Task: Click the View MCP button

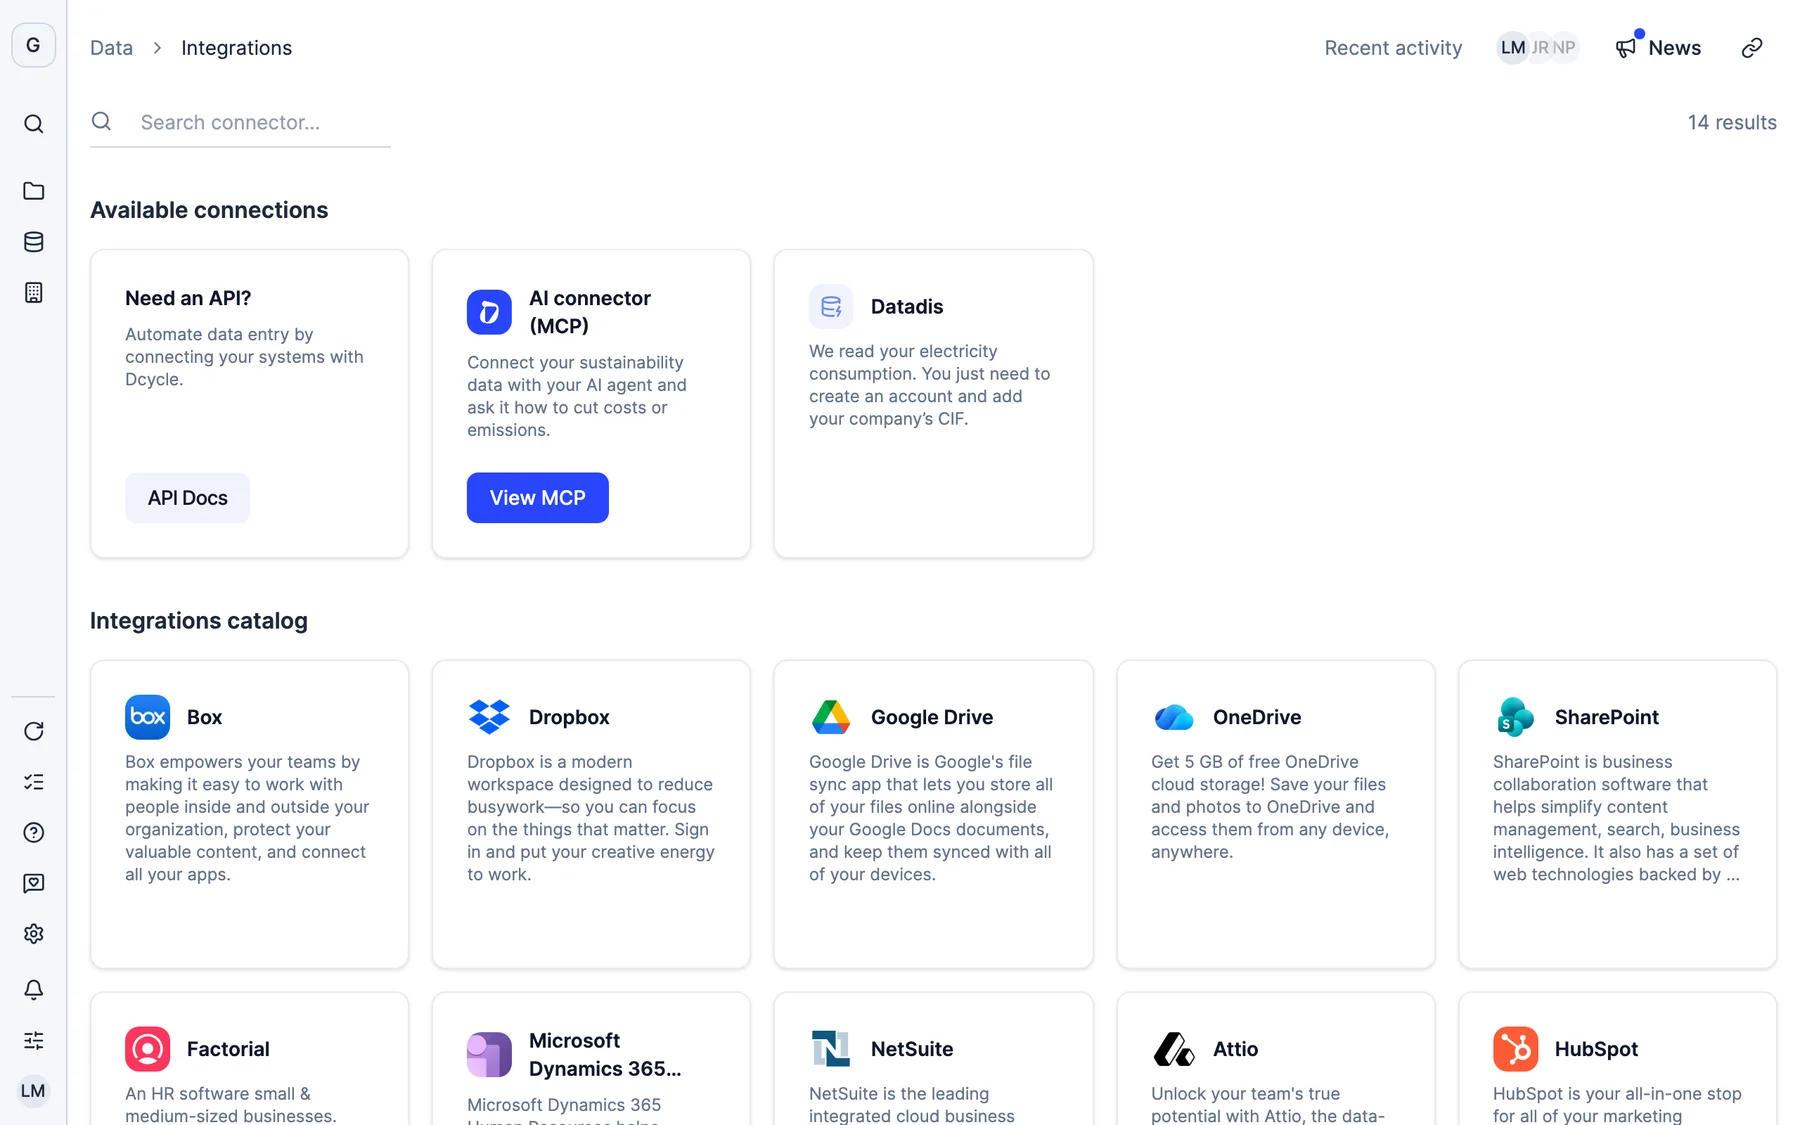Action: (538, 498)
